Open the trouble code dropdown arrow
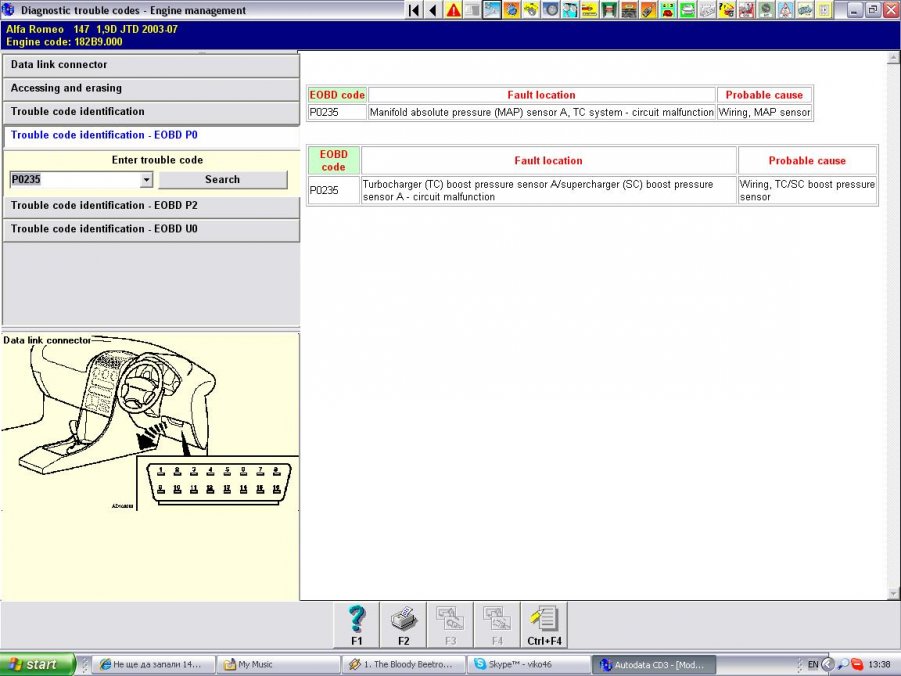Image resolution: width=901 pixels, height=676 pixels. coord(146,180)
